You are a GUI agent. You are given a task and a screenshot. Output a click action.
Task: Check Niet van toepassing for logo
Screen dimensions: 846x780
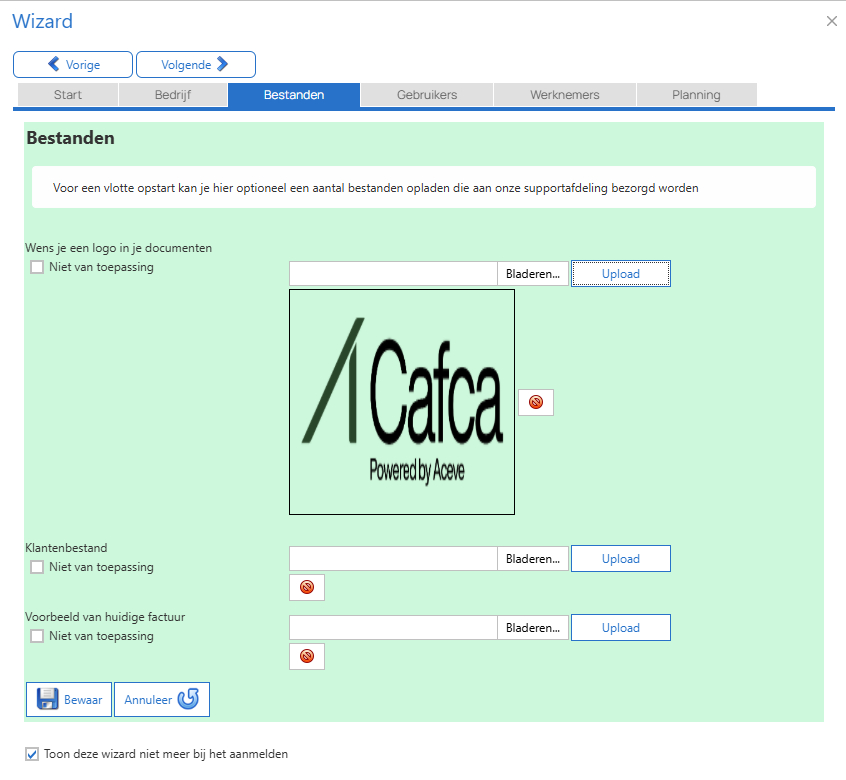[x=37, y=267]
